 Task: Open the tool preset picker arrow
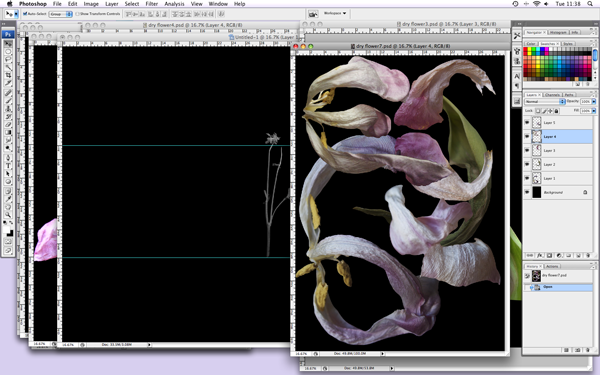[16, 14]
